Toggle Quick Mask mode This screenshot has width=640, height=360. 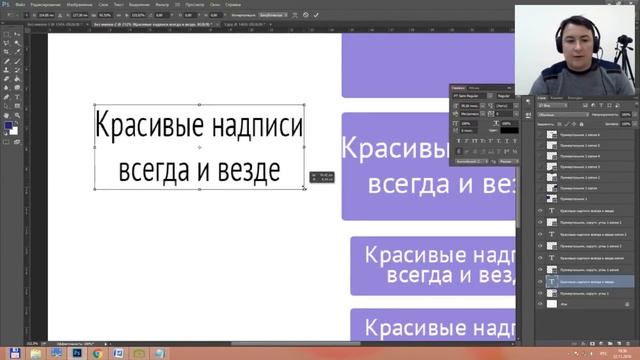pos(7,142)
